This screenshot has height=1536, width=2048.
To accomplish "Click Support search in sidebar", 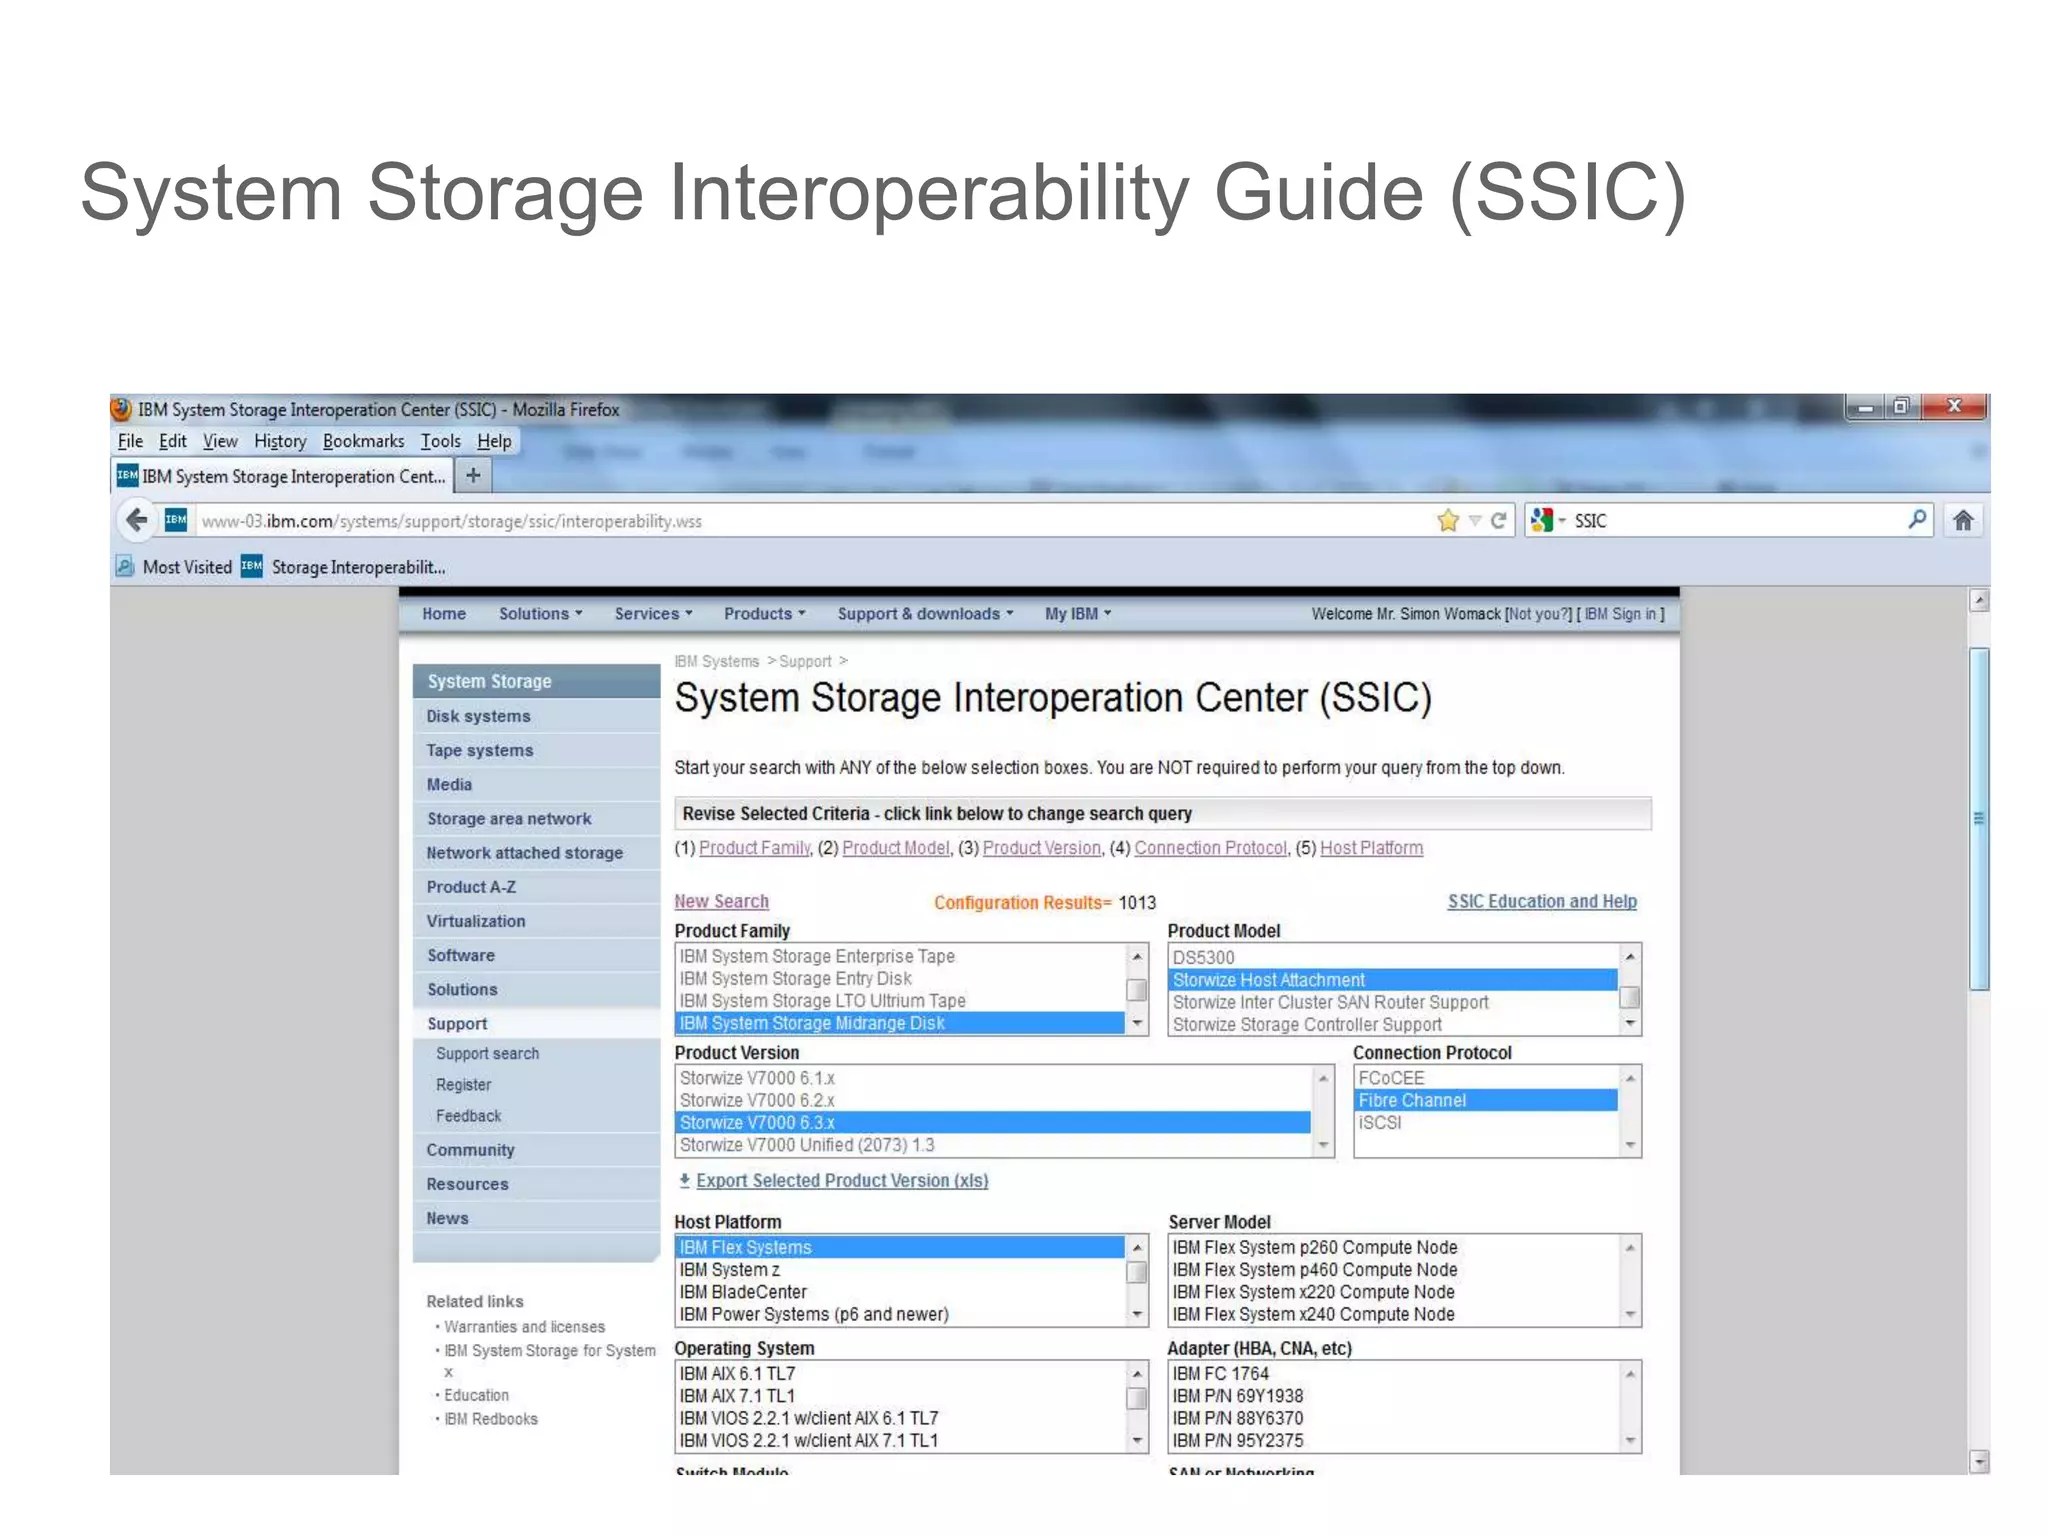I will point(487,1054).
